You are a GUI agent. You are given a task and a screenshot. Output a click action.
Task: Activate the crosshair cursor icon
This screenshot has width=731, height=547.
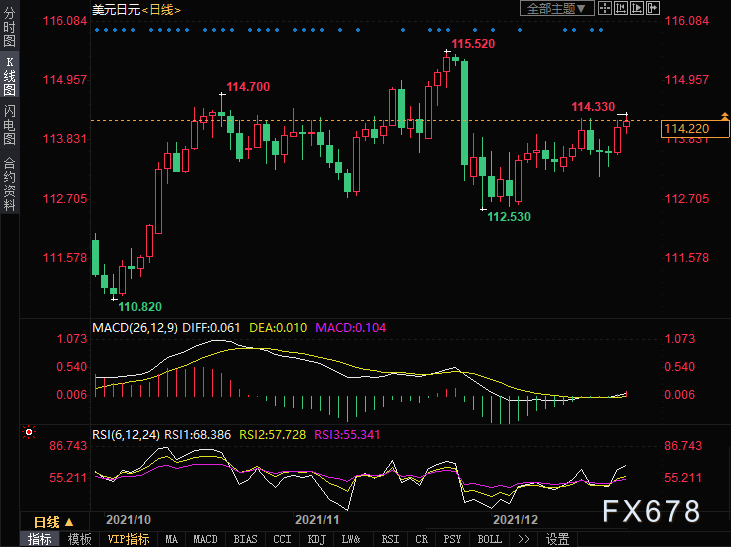click(605, 8)
